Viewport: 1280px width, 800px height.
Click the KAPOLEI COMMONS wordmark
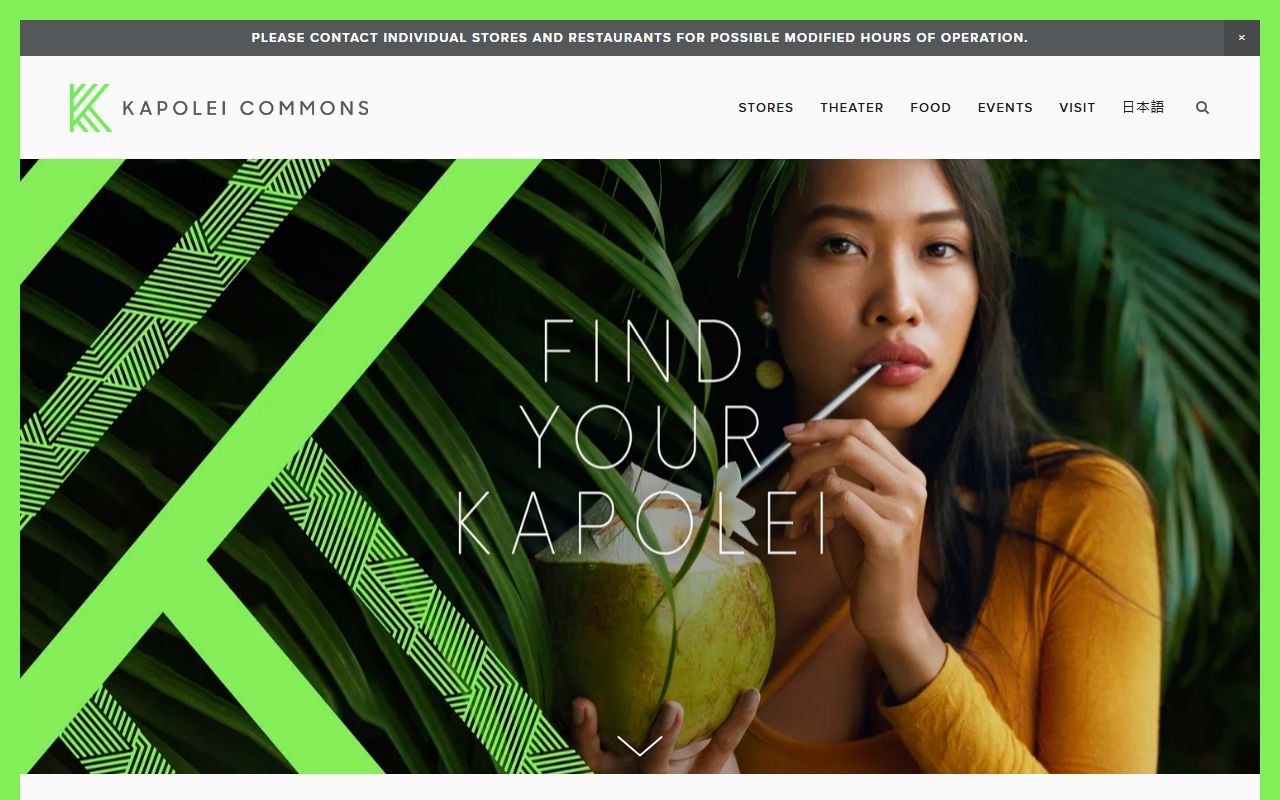coord(246,108)
